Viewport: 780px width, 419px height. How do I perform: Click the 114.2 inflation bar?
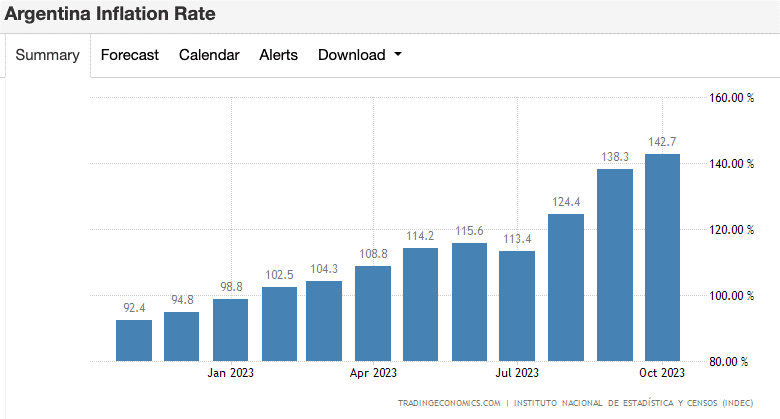pos(421,304)
